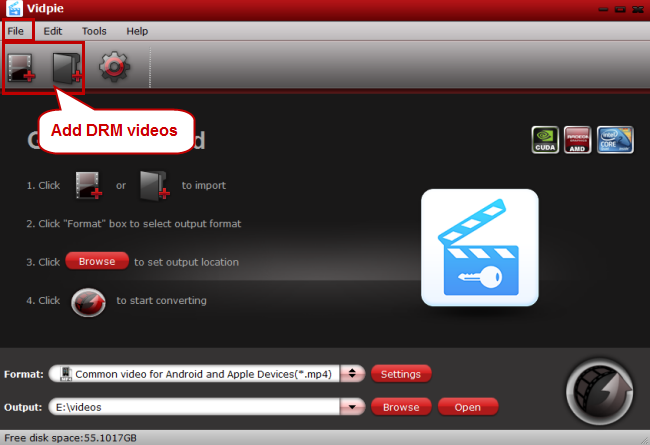Expand the Format dropdown arrows
This screenshot has width=650, height=445.
[352, 374]
